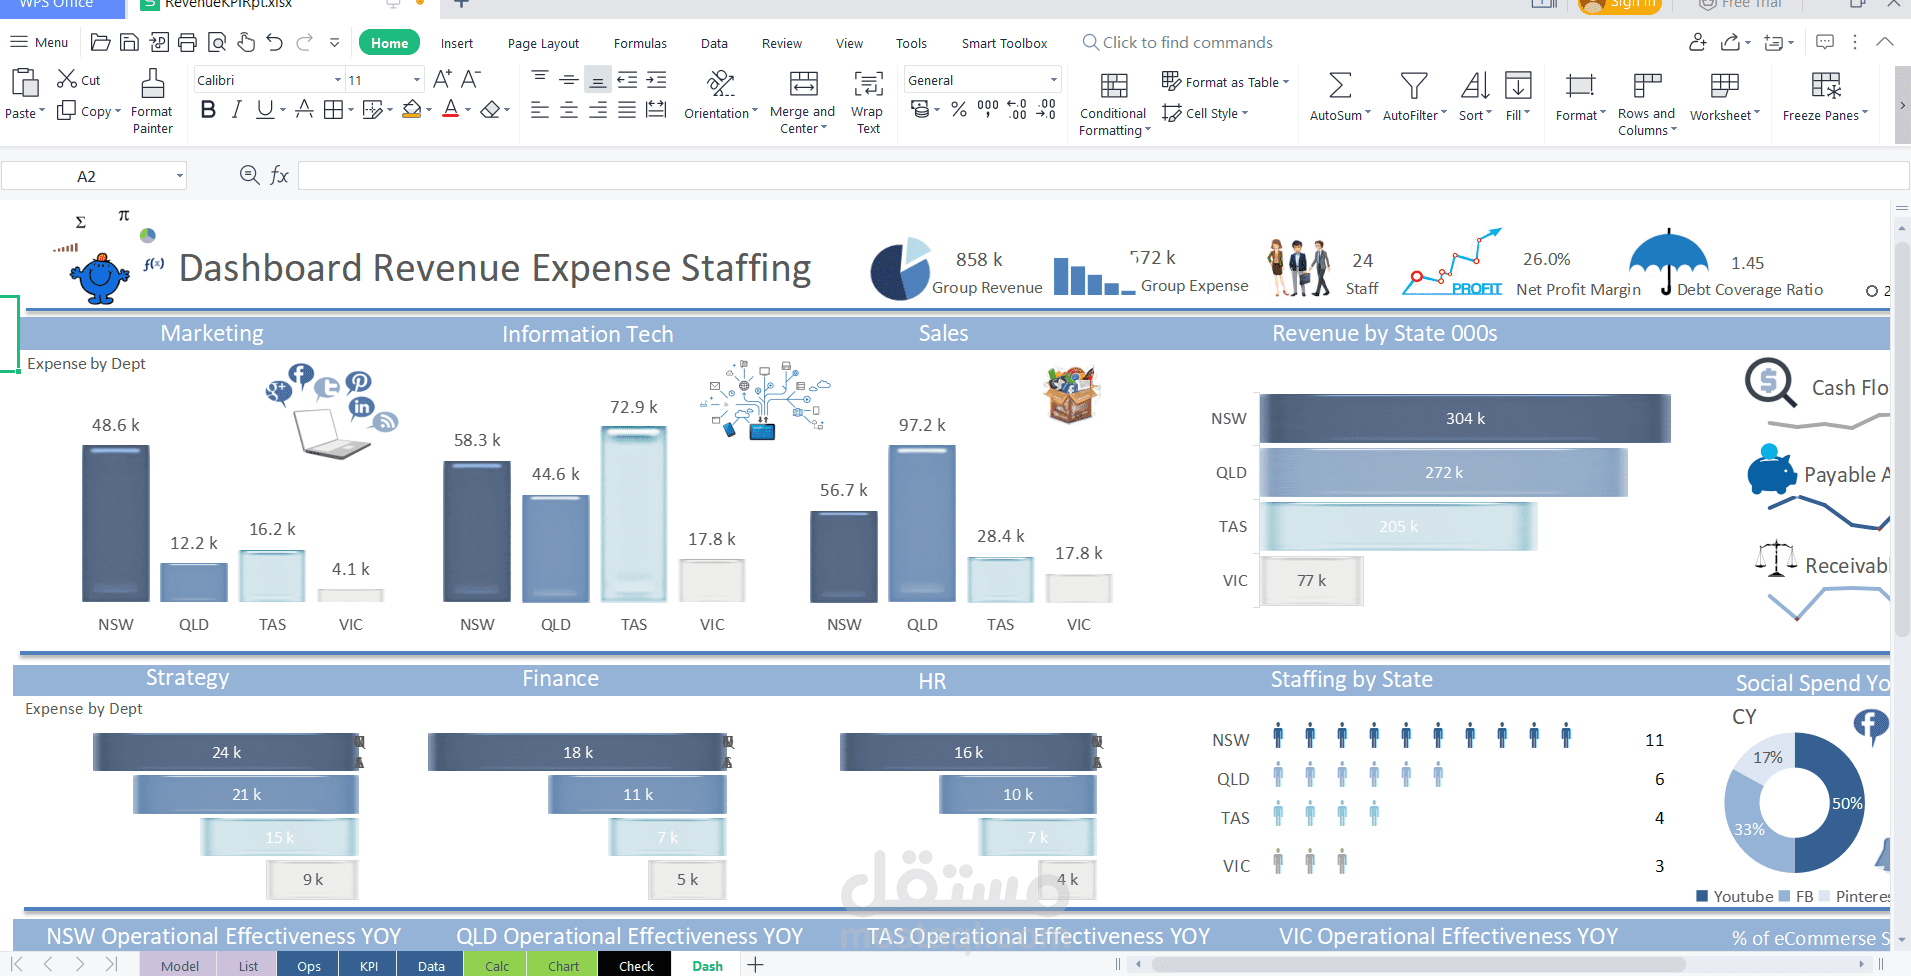Apply strikethrough text formatting
The height and width of the screenshot is (976, 1911).
click(x=304, y=109)
